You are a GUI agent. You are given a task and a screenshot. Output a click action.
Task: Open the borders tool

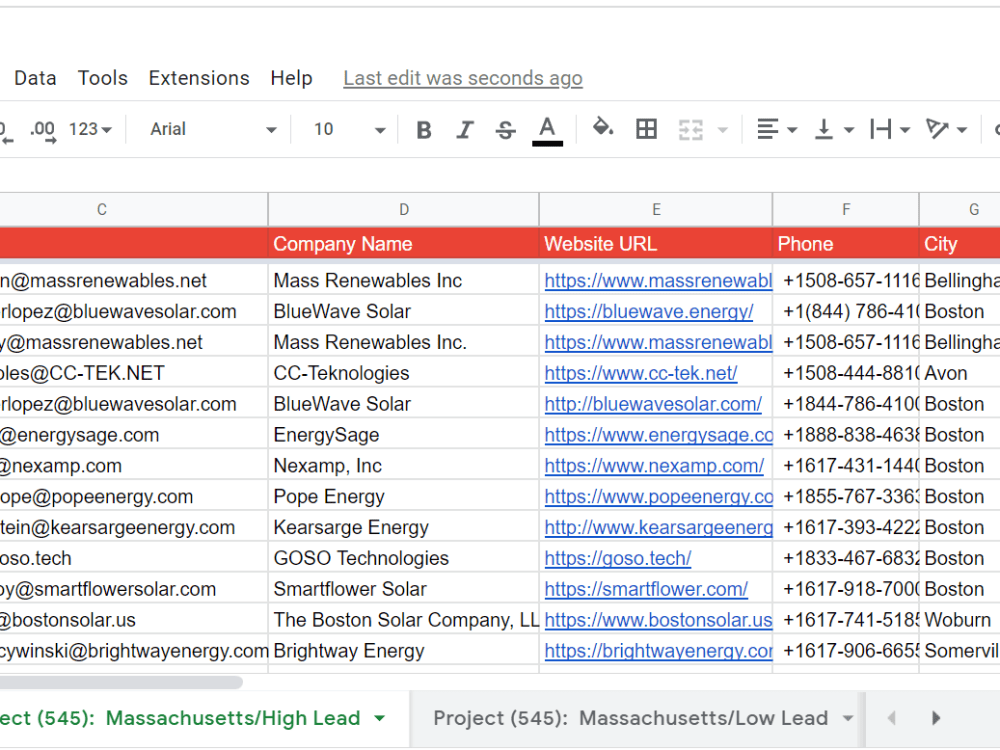(x=646, y=129)
